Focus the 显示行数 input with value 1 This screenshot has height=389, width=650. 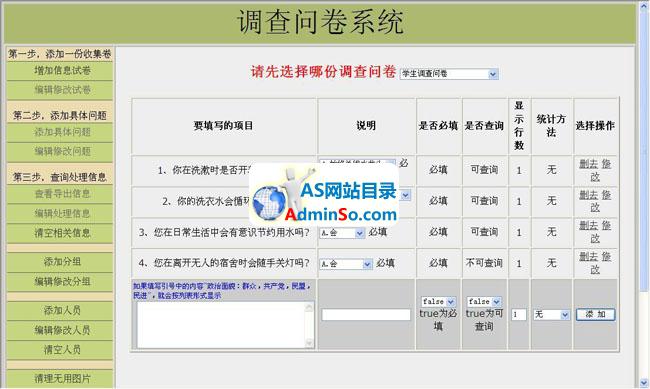[519, 315]
